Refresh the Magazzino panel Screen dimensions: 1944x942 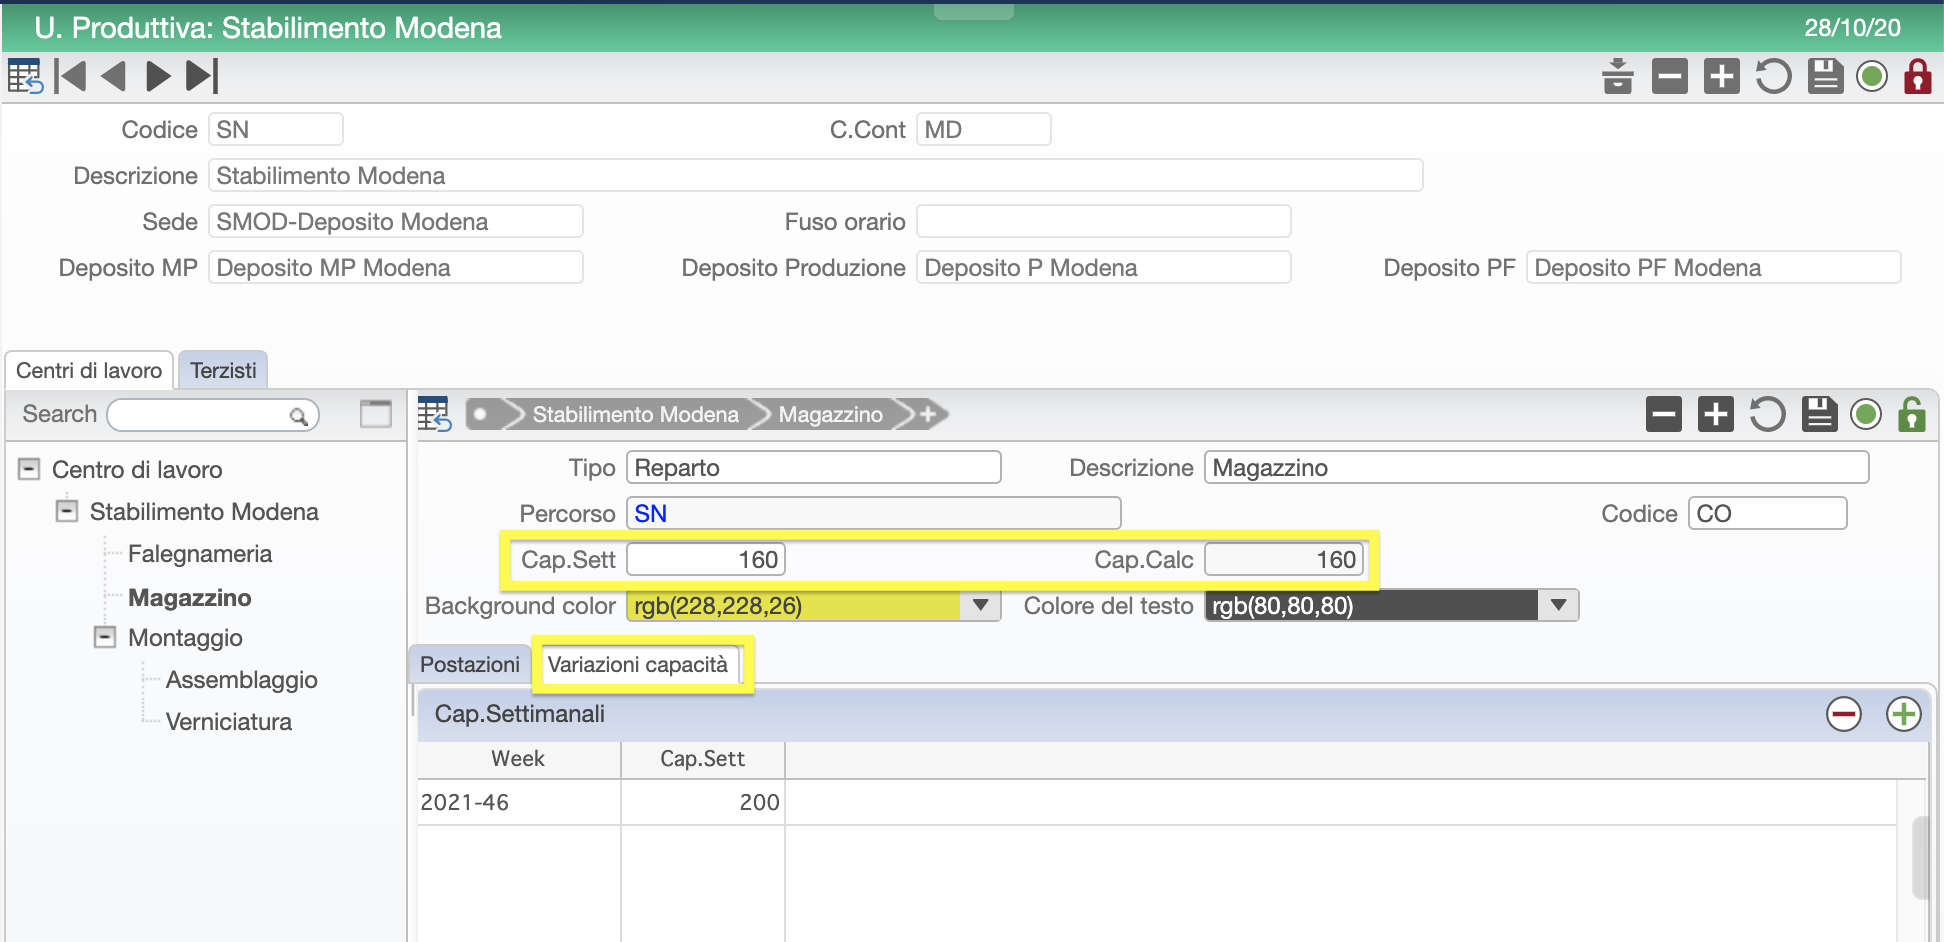[x=1767, y=414]
